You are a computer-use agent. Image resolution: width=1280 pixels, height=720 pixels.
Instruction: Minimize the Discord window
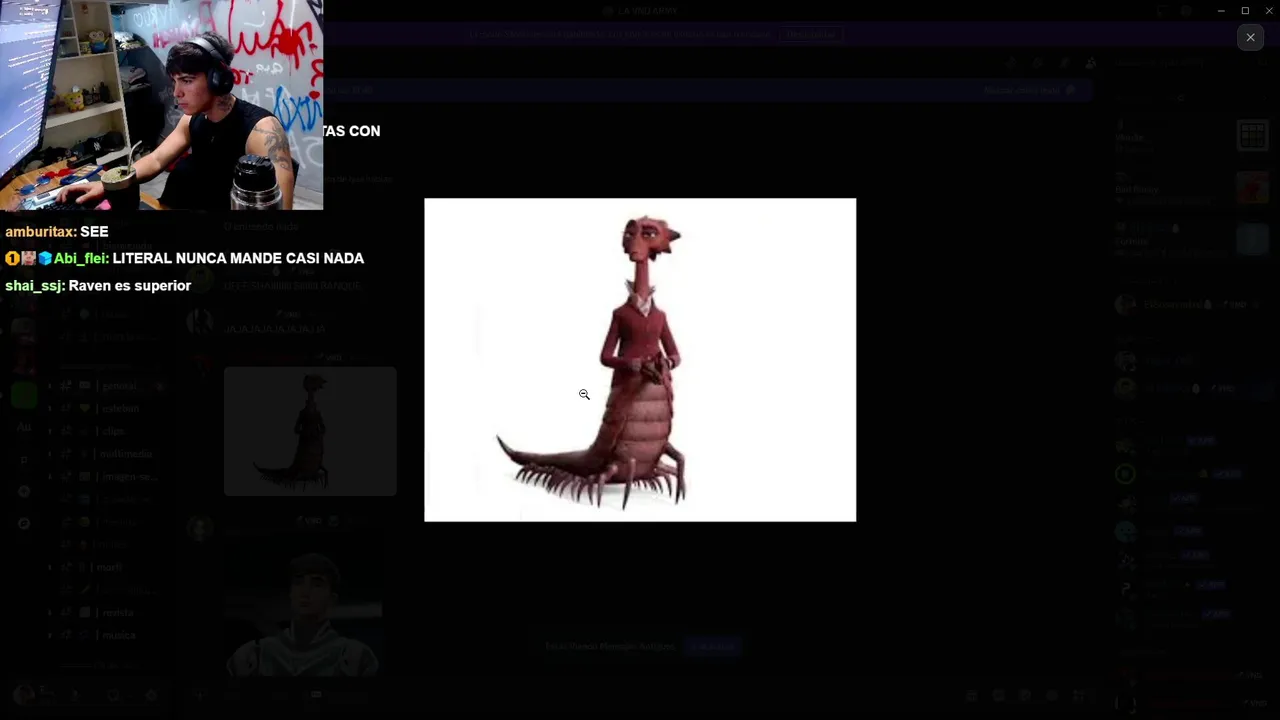point(1221,10)
